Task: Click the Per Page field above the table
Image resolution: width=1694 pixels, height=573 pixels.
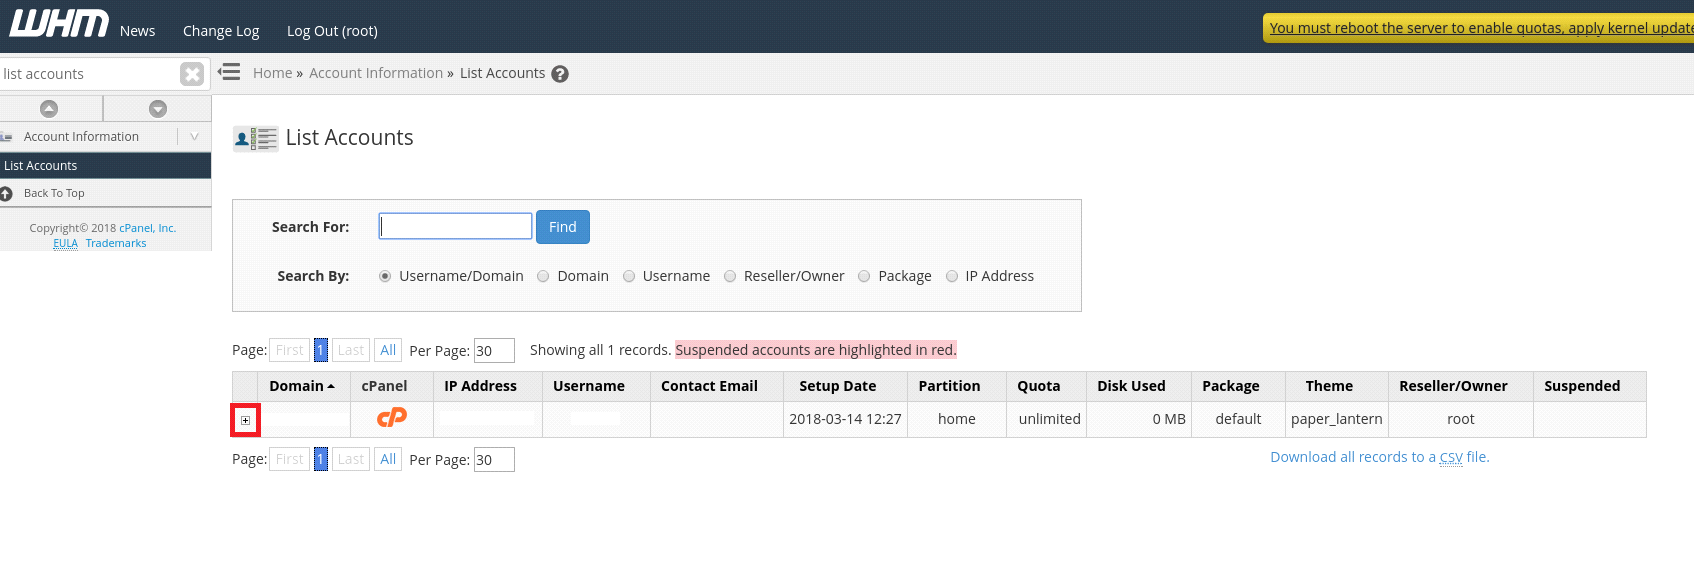Action: coord(494,351)
